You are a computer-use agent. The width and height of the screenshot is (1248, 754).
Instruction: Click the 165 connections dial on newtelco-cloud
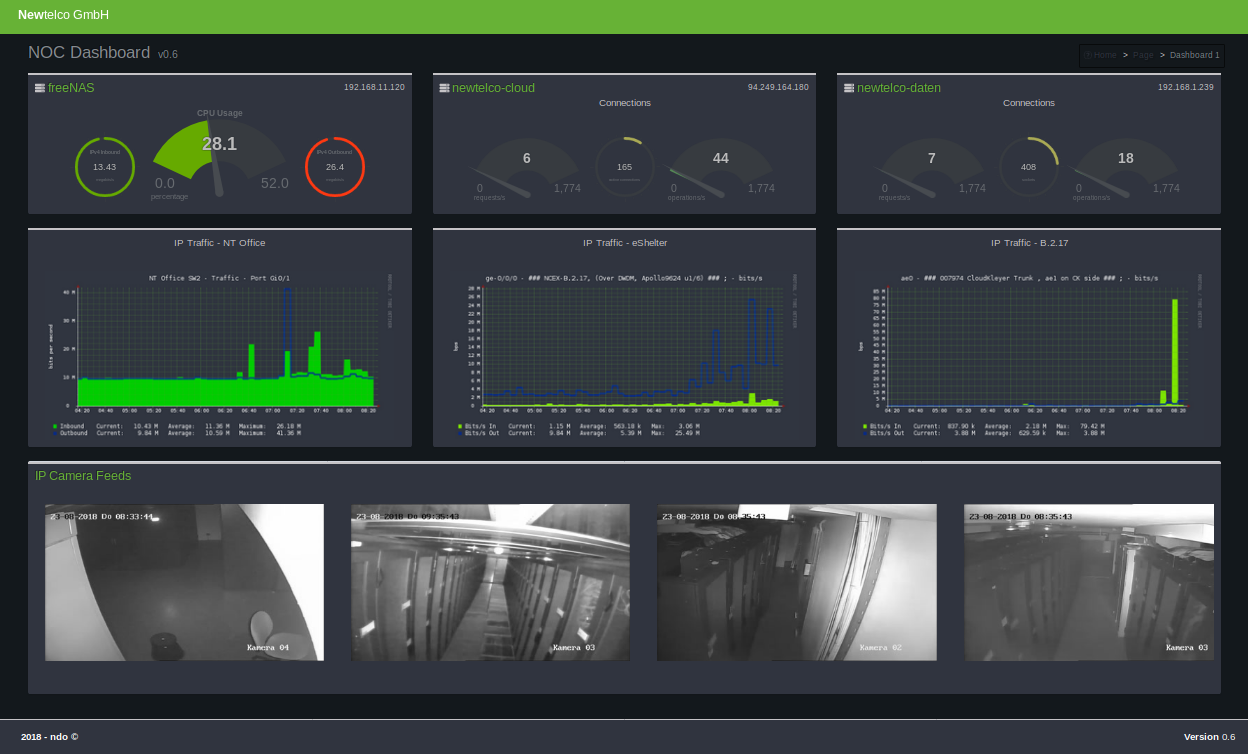click(624, 166)
